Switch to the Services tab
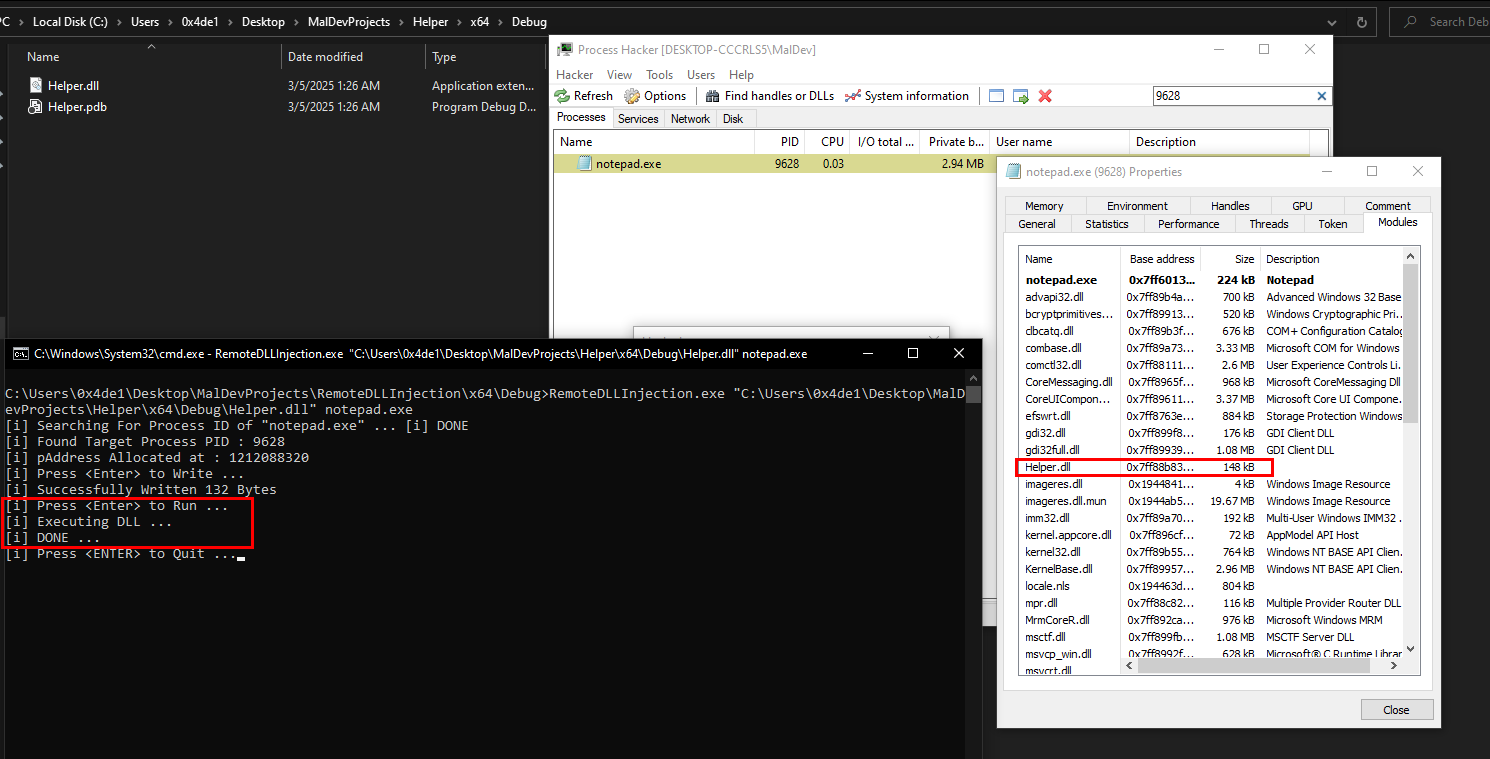Image resolution: width=1490 pixels, height=759 pixels. point(638,119)
